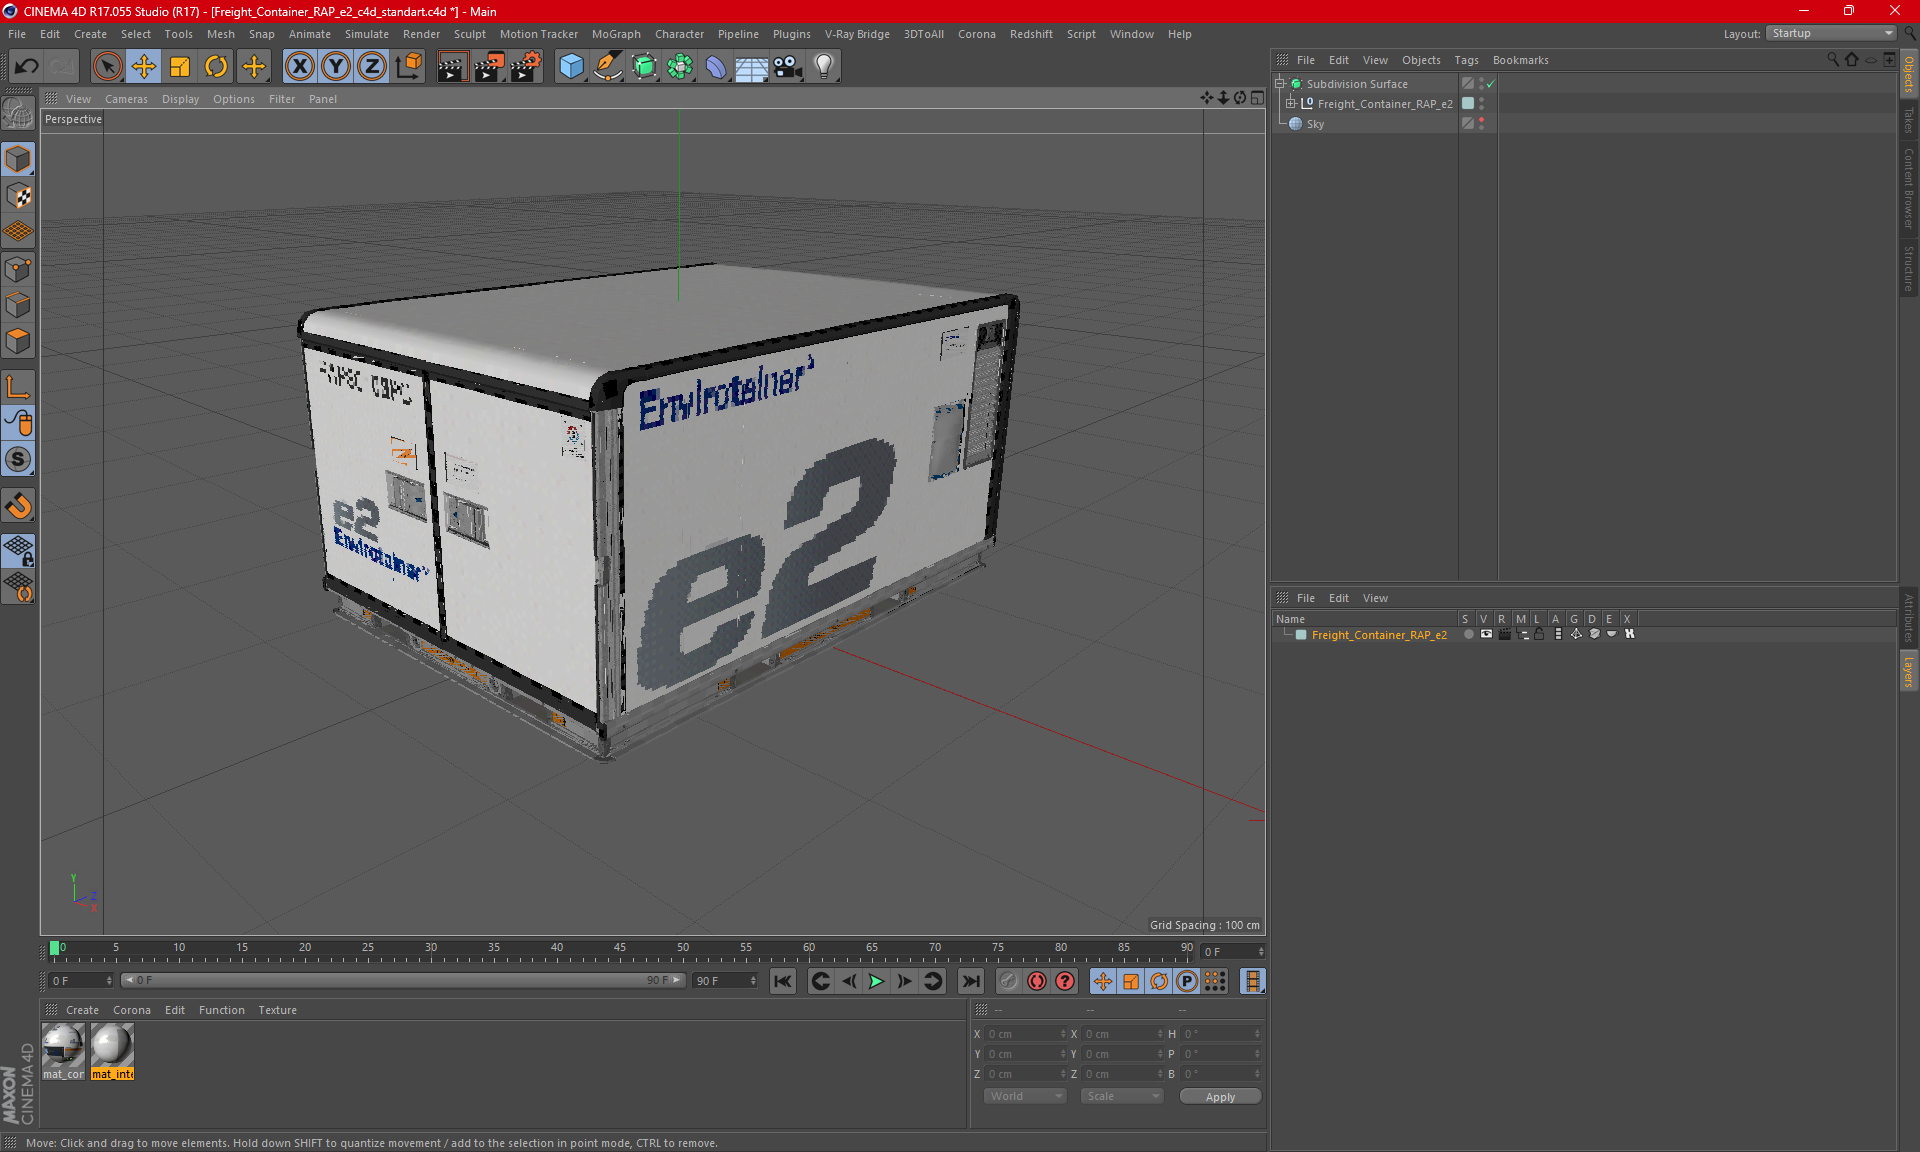Open the Objects manager Tags menu
The image size is (1920, 1152).
(x=1466, y=60)
